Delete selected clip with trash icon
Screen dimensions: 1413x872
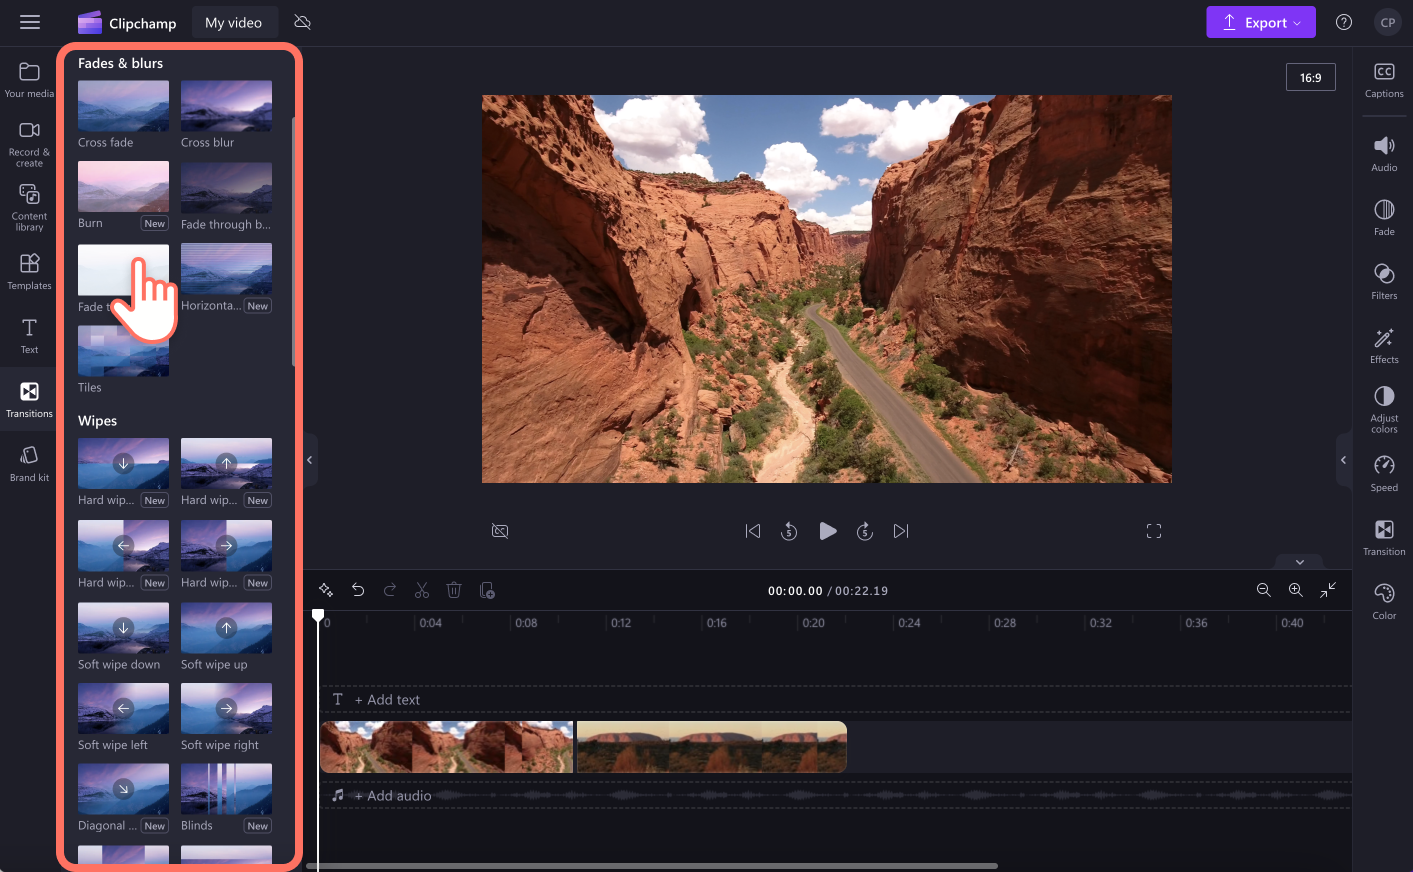coord(454,590)
